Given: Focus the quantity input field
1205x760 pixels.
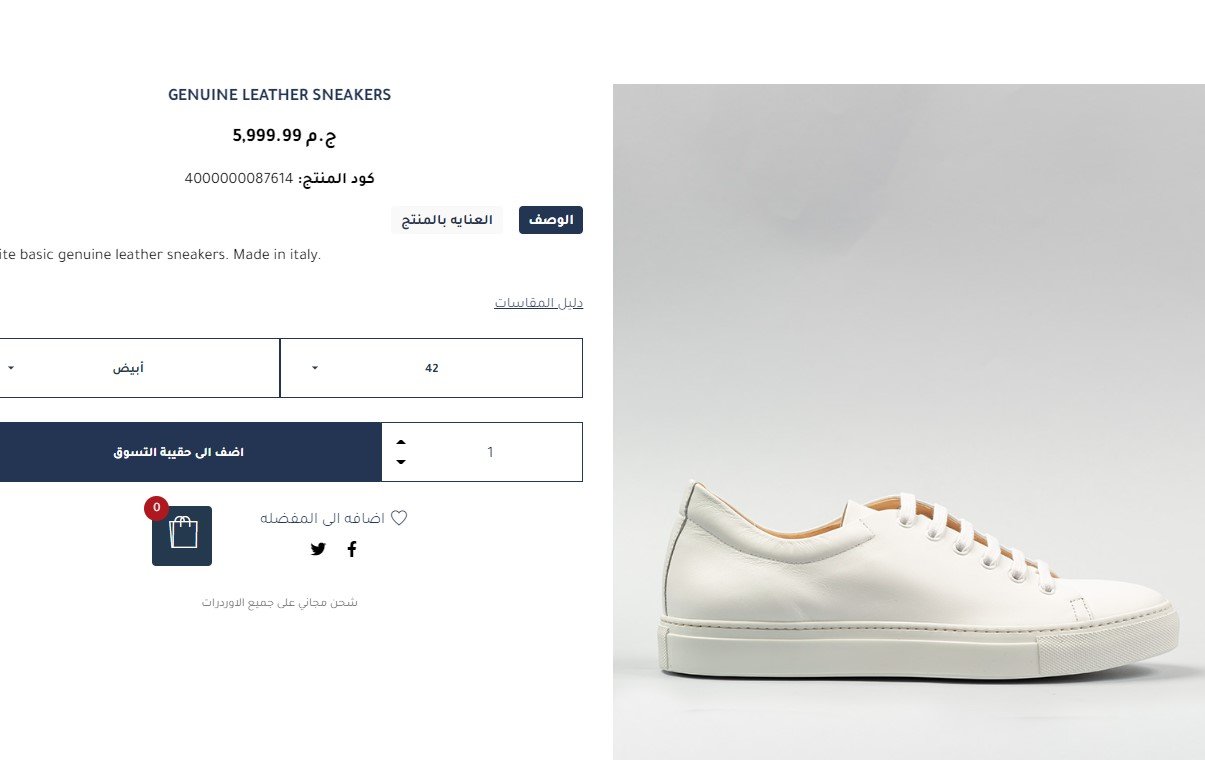Looking at the screenshot, I should [x=490, y=452].
